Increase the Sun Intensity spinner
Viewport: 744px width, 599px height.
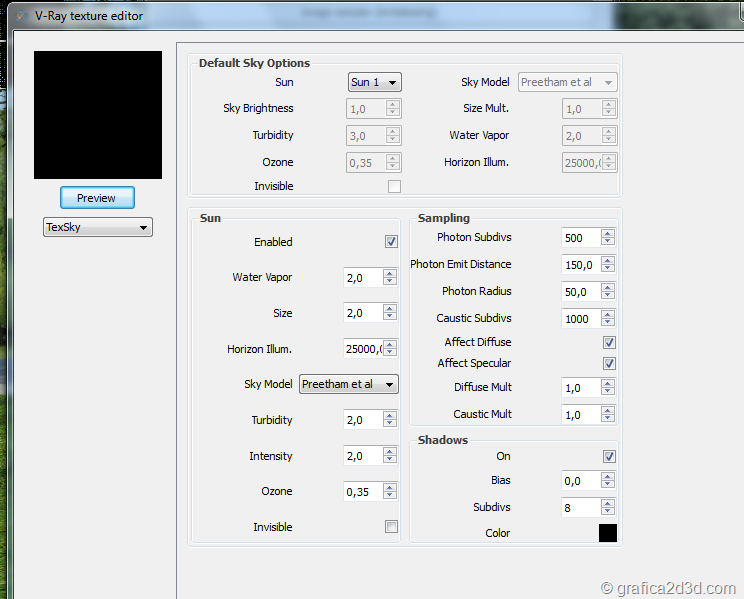tap(390, 452)
